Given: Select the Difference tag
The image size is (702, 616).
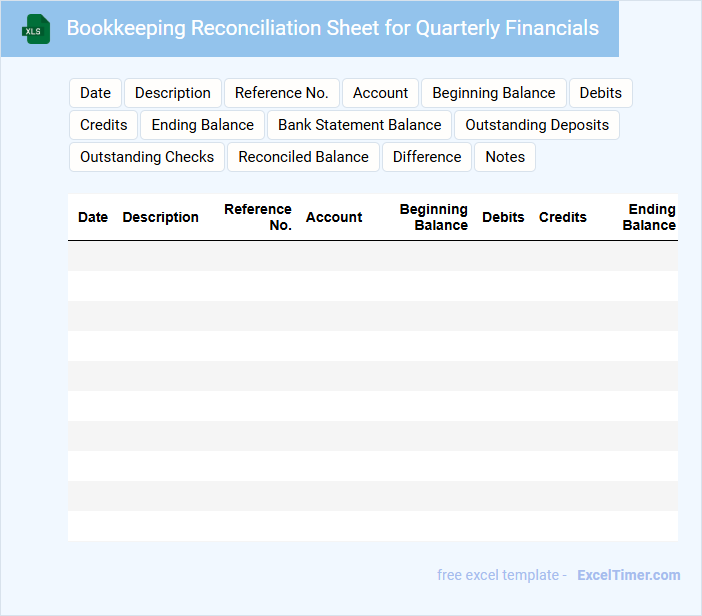Looking at the screenshot, I should click(427, 157).
